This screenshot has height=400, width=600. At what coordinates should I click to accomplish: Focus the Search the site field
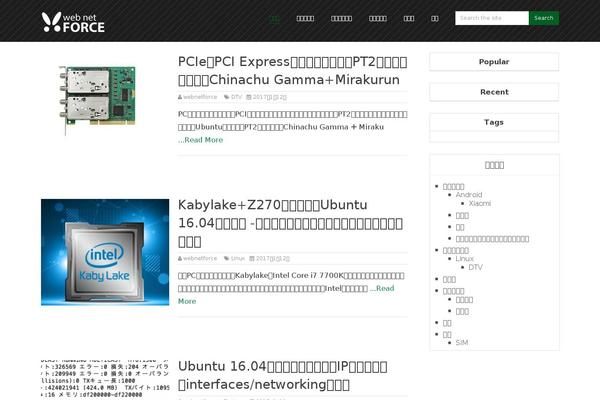pos(492,18)
